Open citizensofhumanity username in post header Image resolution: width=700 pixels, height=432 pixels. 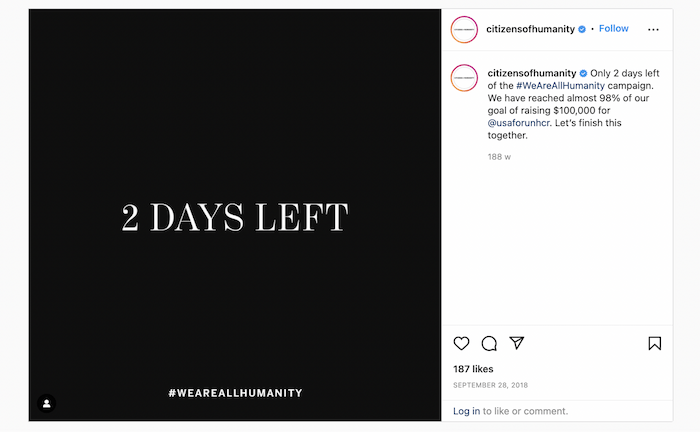(531, 29)
